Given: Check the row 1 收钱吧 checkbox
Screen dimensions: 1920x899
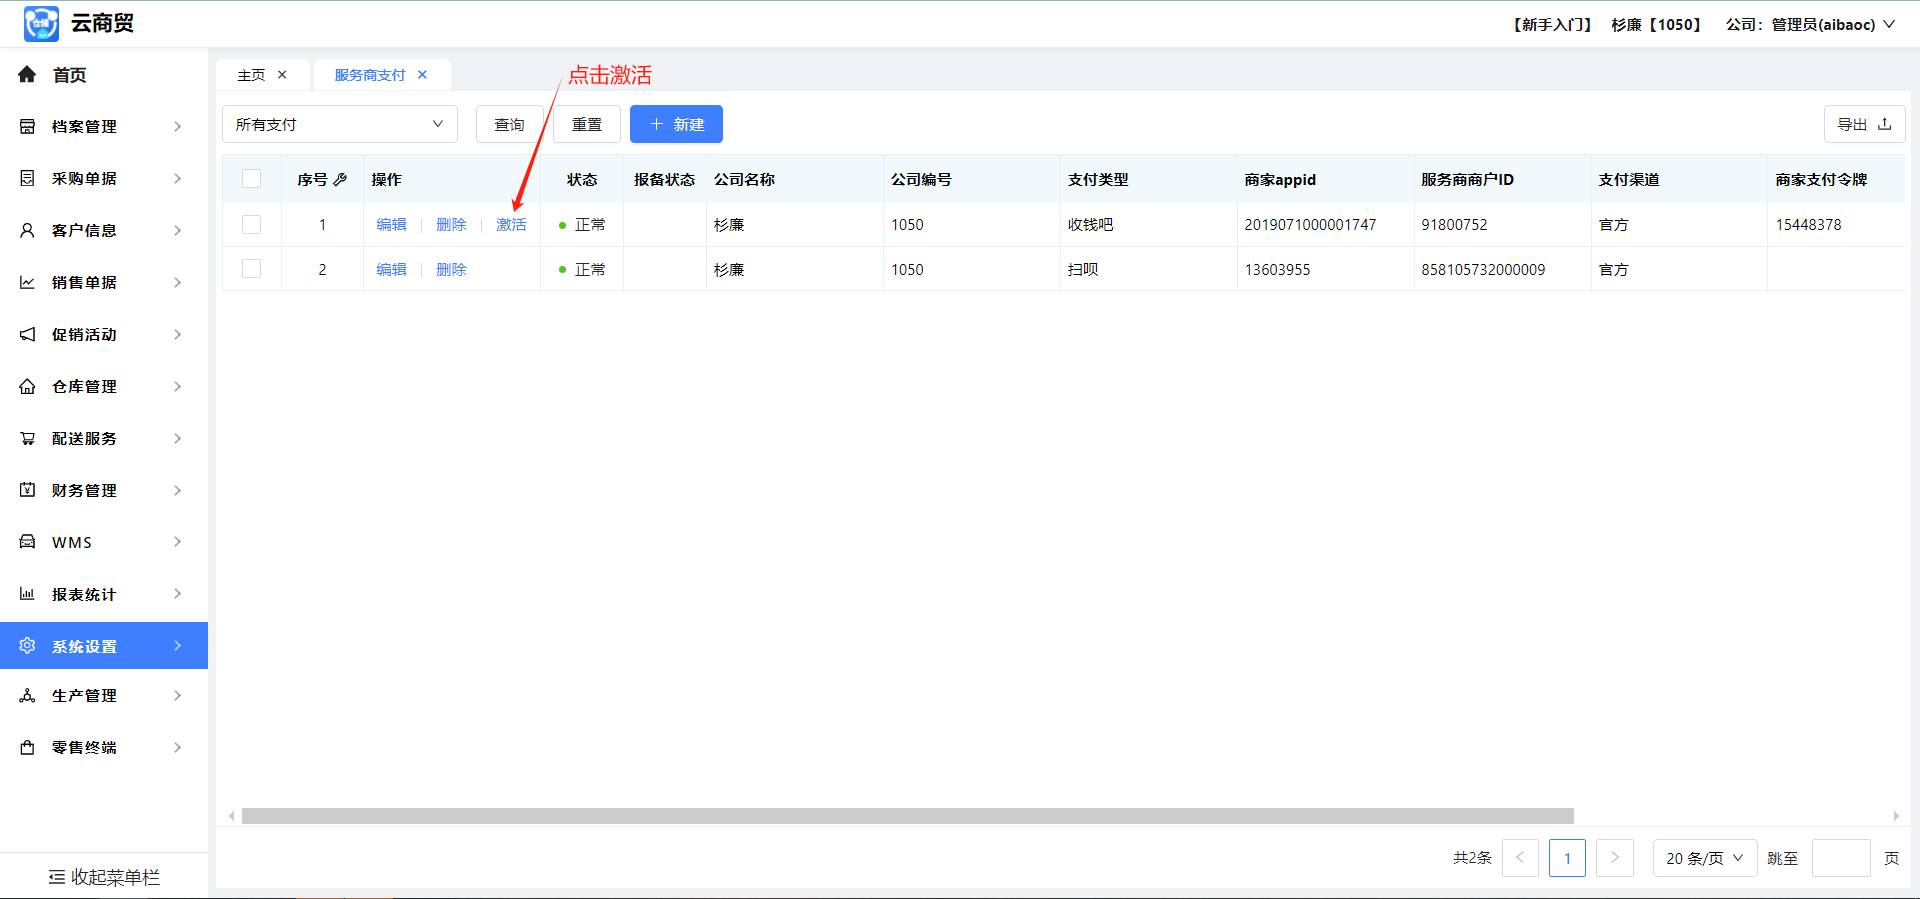Looking at the screenshot, I should pyautogui.click(x=252, y=225).
